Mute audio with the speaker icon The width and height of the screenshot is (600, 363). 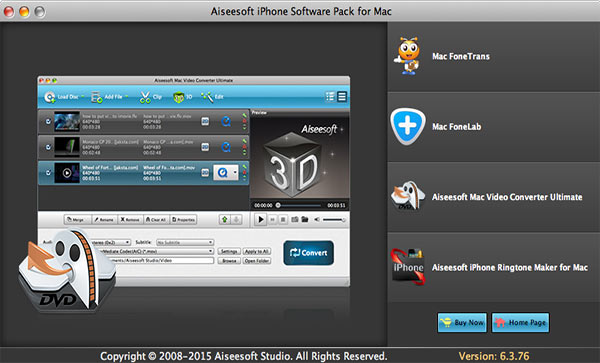317,220
